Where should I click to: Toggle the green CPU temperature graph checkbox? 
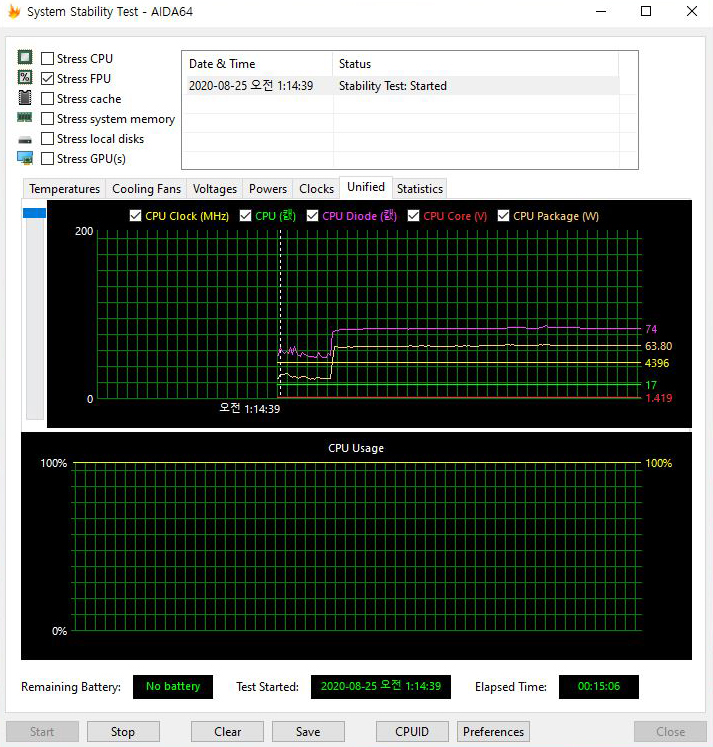coord(245,216)
